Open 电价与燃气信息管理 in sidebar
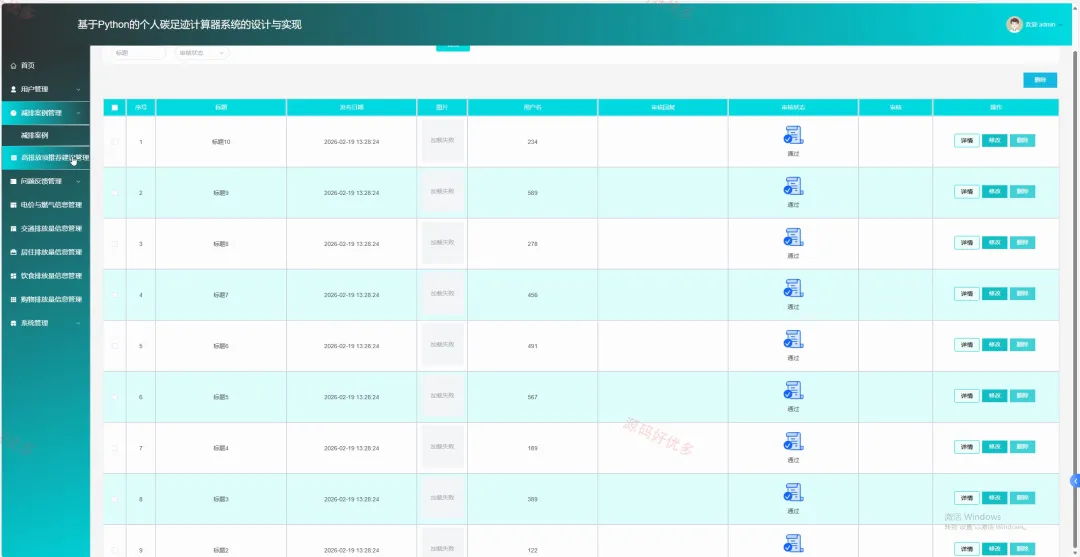Viewport: 1080px width, 557px height. coord(45,205)
